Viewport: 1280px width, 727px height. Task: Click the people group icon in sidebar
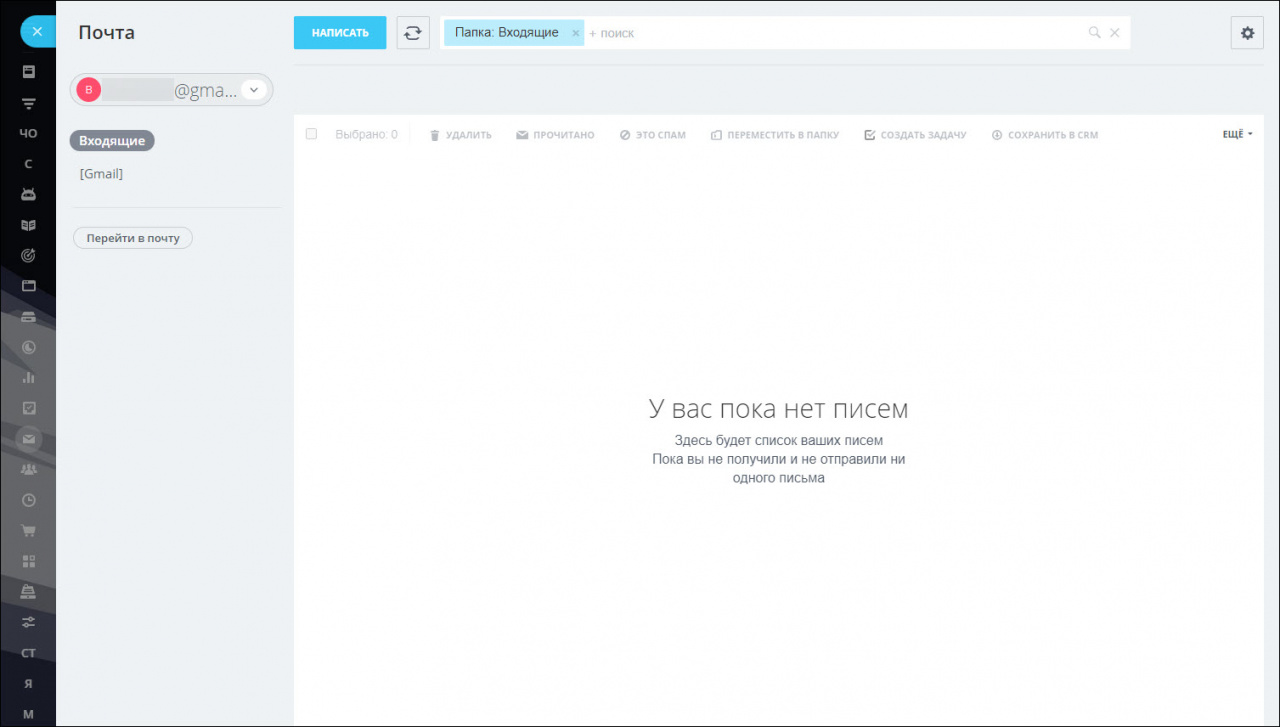point(29,469)
